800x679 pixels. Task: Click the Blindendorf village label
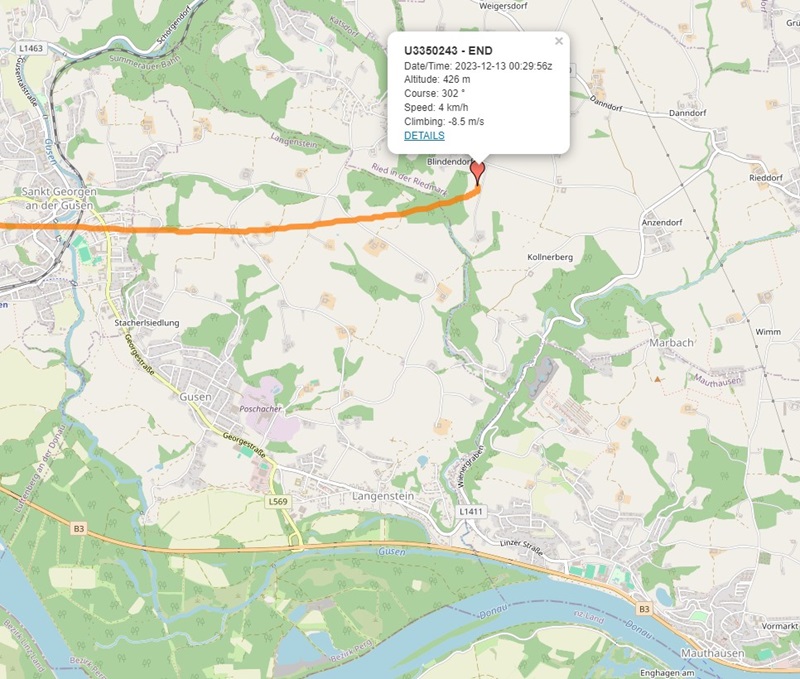click(x=449, y=162)
